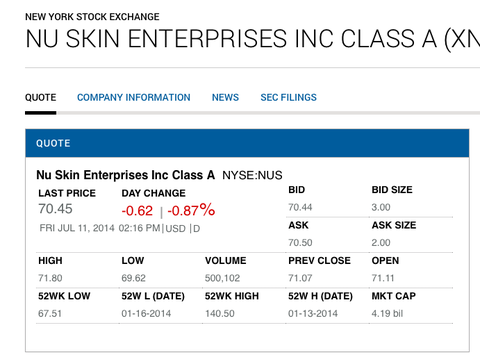
Task: Select the Quote tab
Action: pyautogui.click(x=41, y=97)
